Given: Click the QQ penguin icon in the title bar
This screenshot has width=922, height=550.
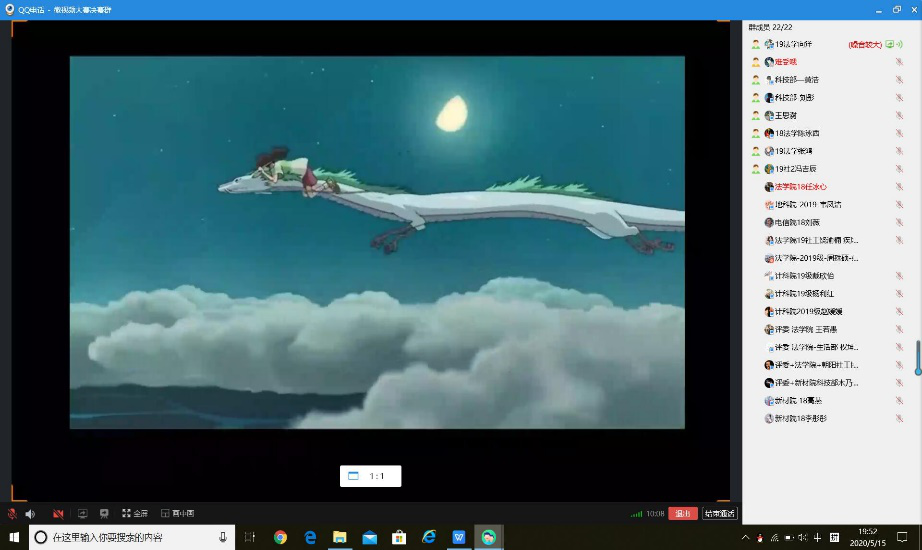Looking at the screenshot, I should (x=9, y=9).
